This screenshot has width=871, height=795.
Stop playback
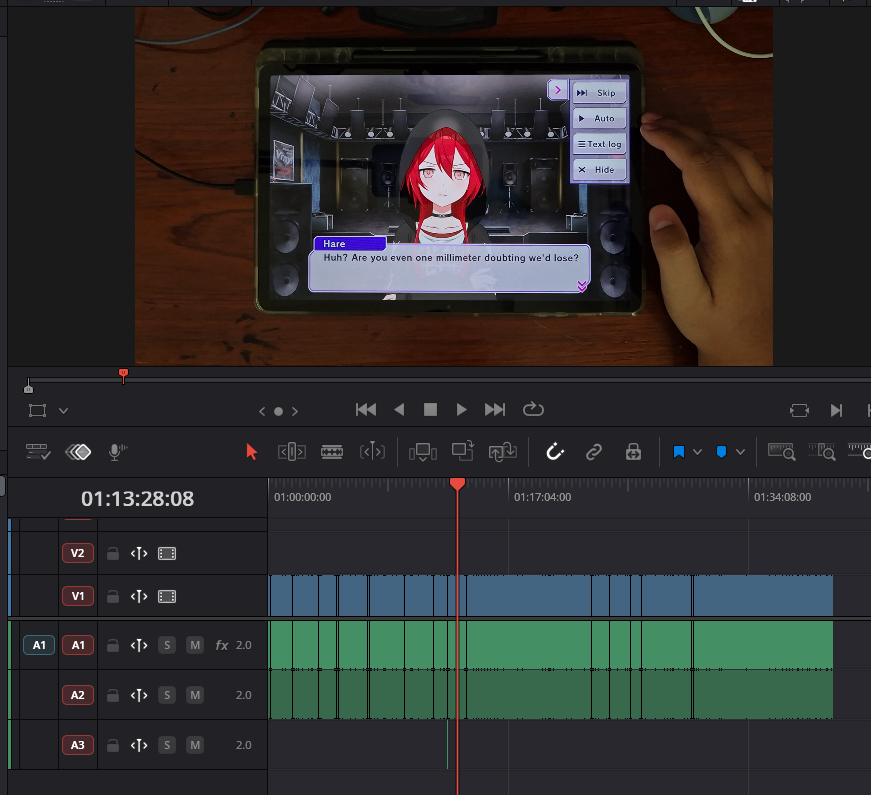coord(430,410)
